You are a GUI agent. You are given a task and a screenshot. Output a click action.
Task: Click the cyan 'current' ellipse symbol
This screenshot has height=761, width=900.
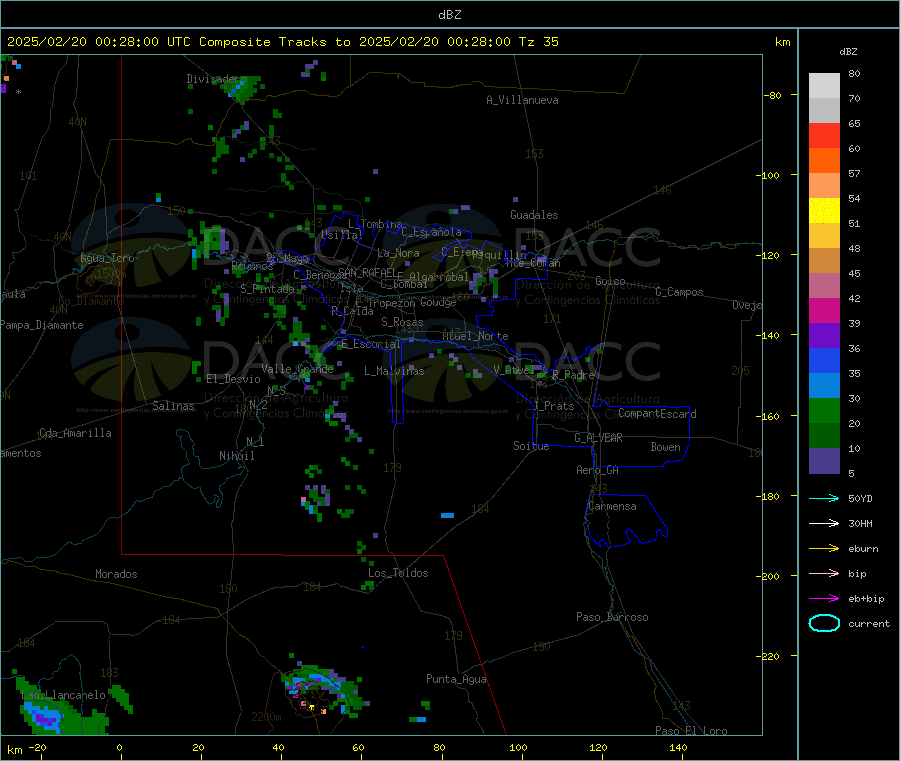click(x=824, y=623)
